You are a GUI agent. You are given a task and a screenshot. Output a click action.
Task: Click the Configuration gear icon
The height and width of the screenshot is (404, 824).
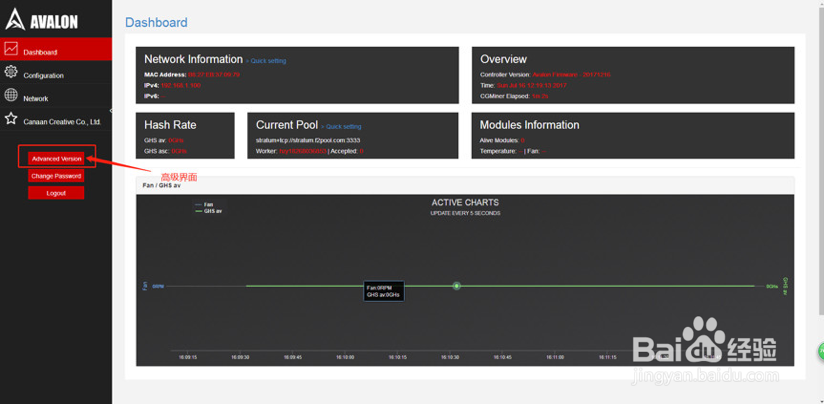(x=11, y=71)
